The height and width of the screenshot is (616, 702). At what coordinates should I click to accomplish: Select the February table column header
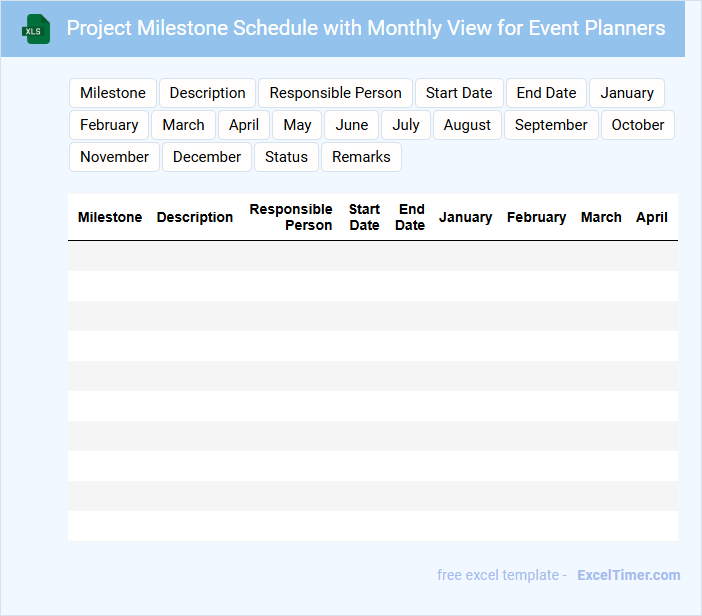[536, 217]
